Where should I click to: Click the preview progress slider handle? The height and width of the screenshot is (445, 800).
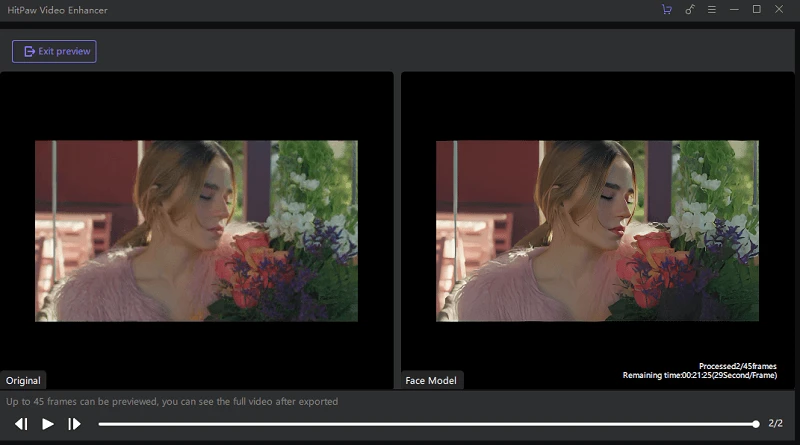tap(756, 424)
